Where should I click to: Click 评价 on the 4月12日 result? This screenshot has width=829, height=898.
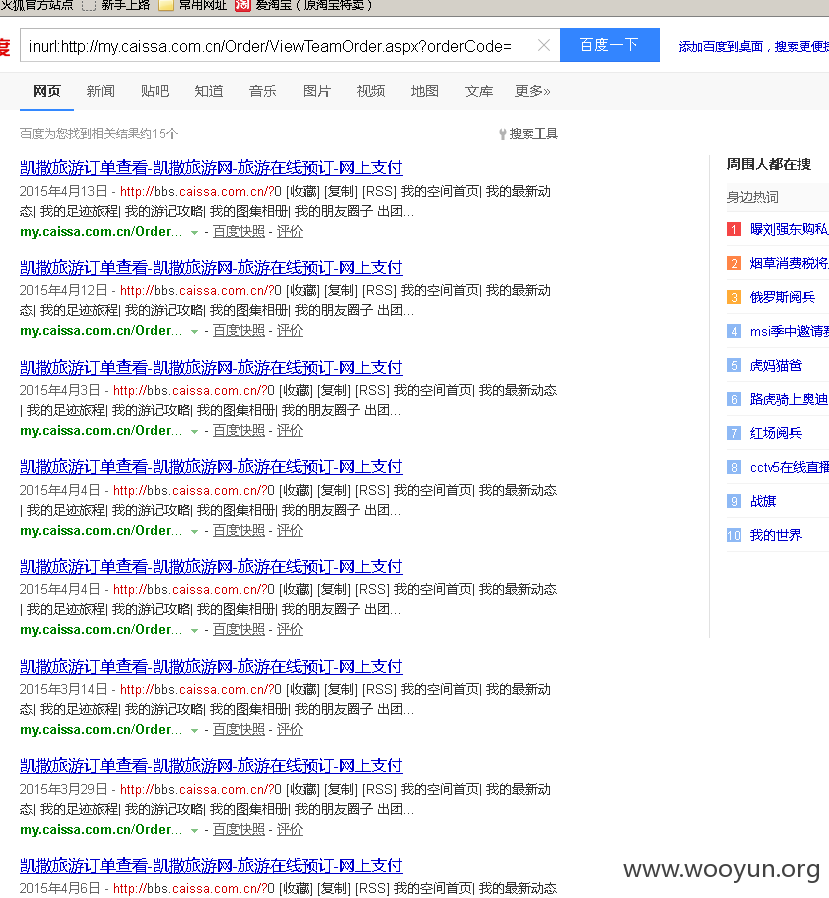pyautogui.click(x=290, y=330)
